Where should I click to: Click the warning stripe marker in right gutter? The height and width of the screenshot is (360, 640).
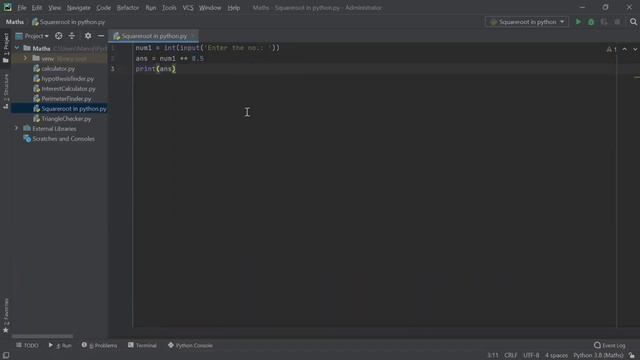636,77
